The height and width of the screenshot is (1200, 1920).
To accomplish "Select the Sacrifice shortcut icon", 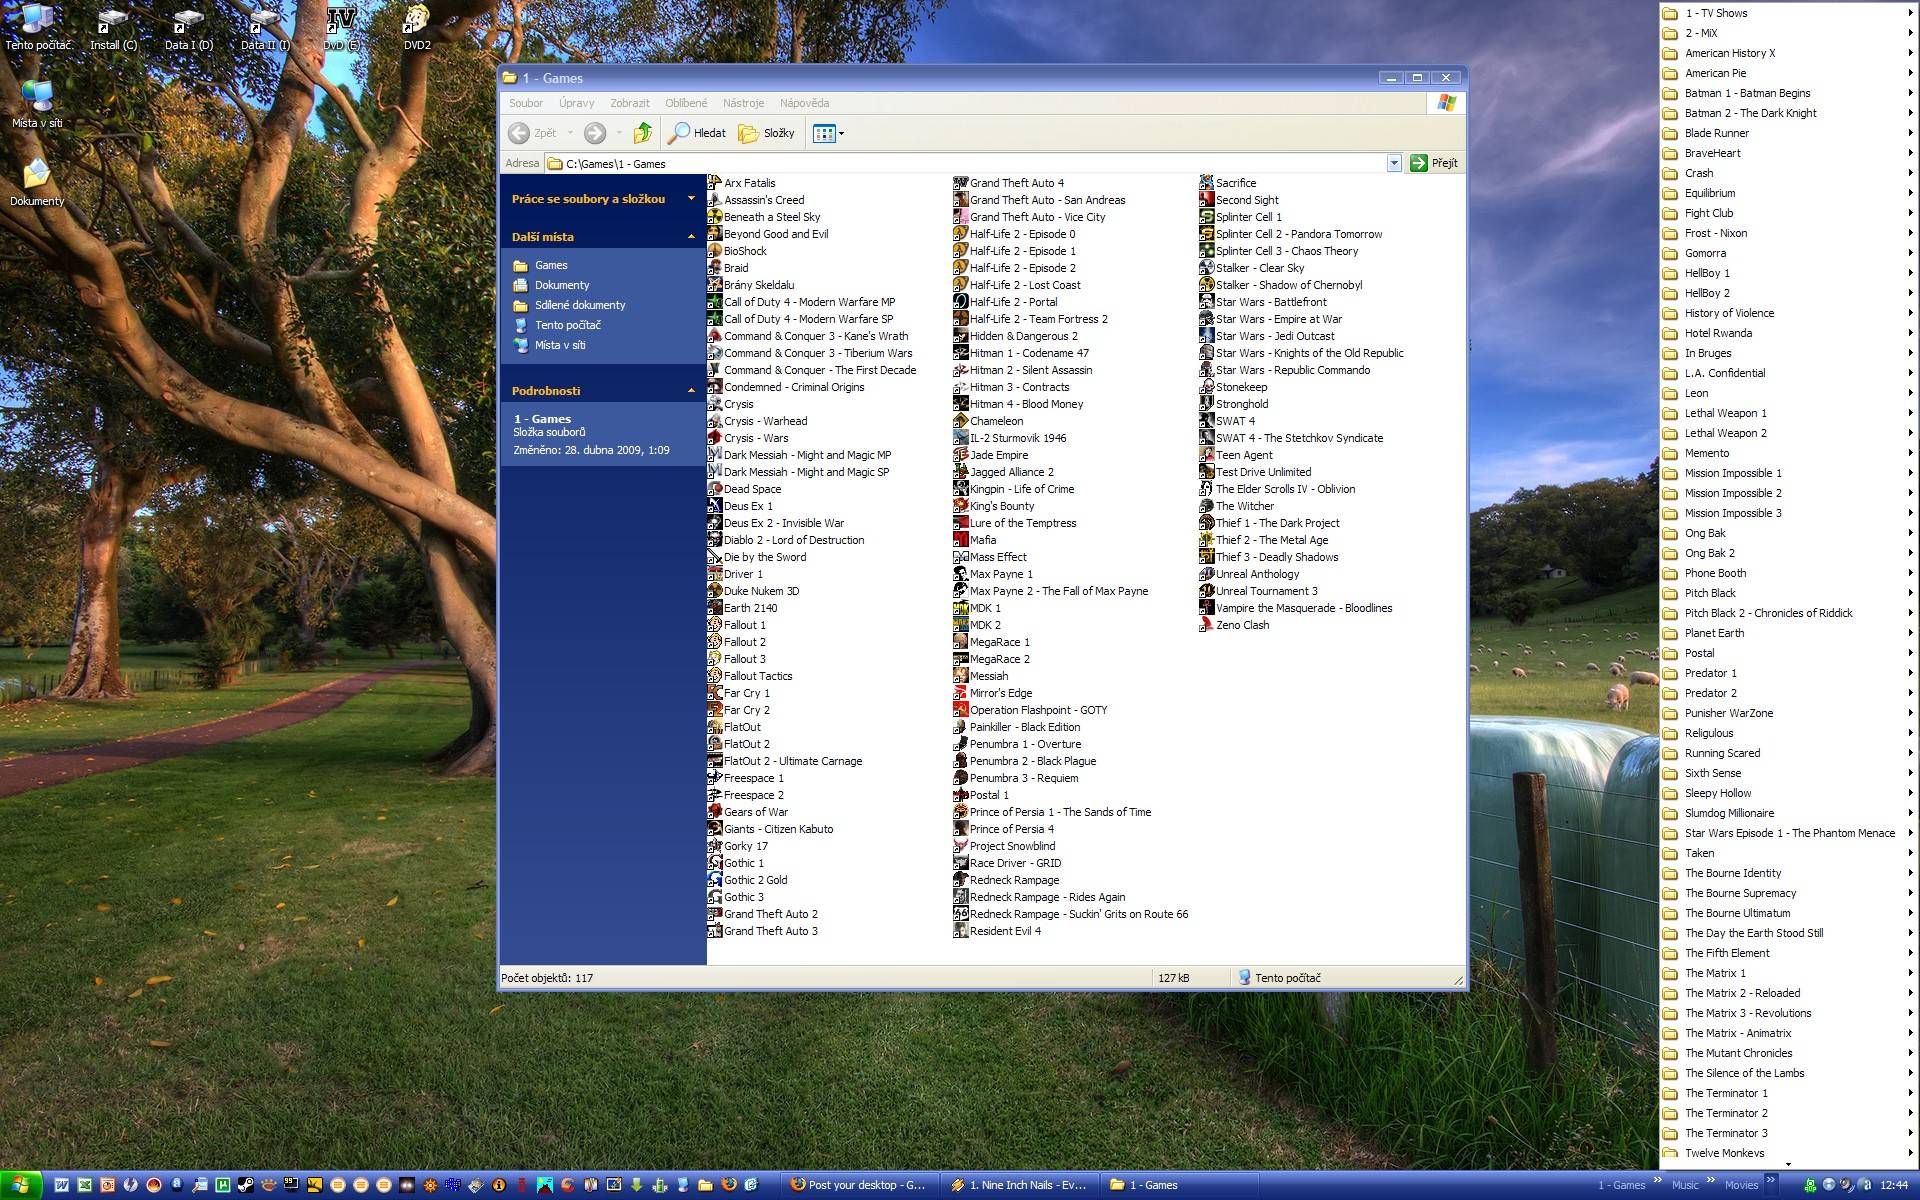I will (1207, 183).
